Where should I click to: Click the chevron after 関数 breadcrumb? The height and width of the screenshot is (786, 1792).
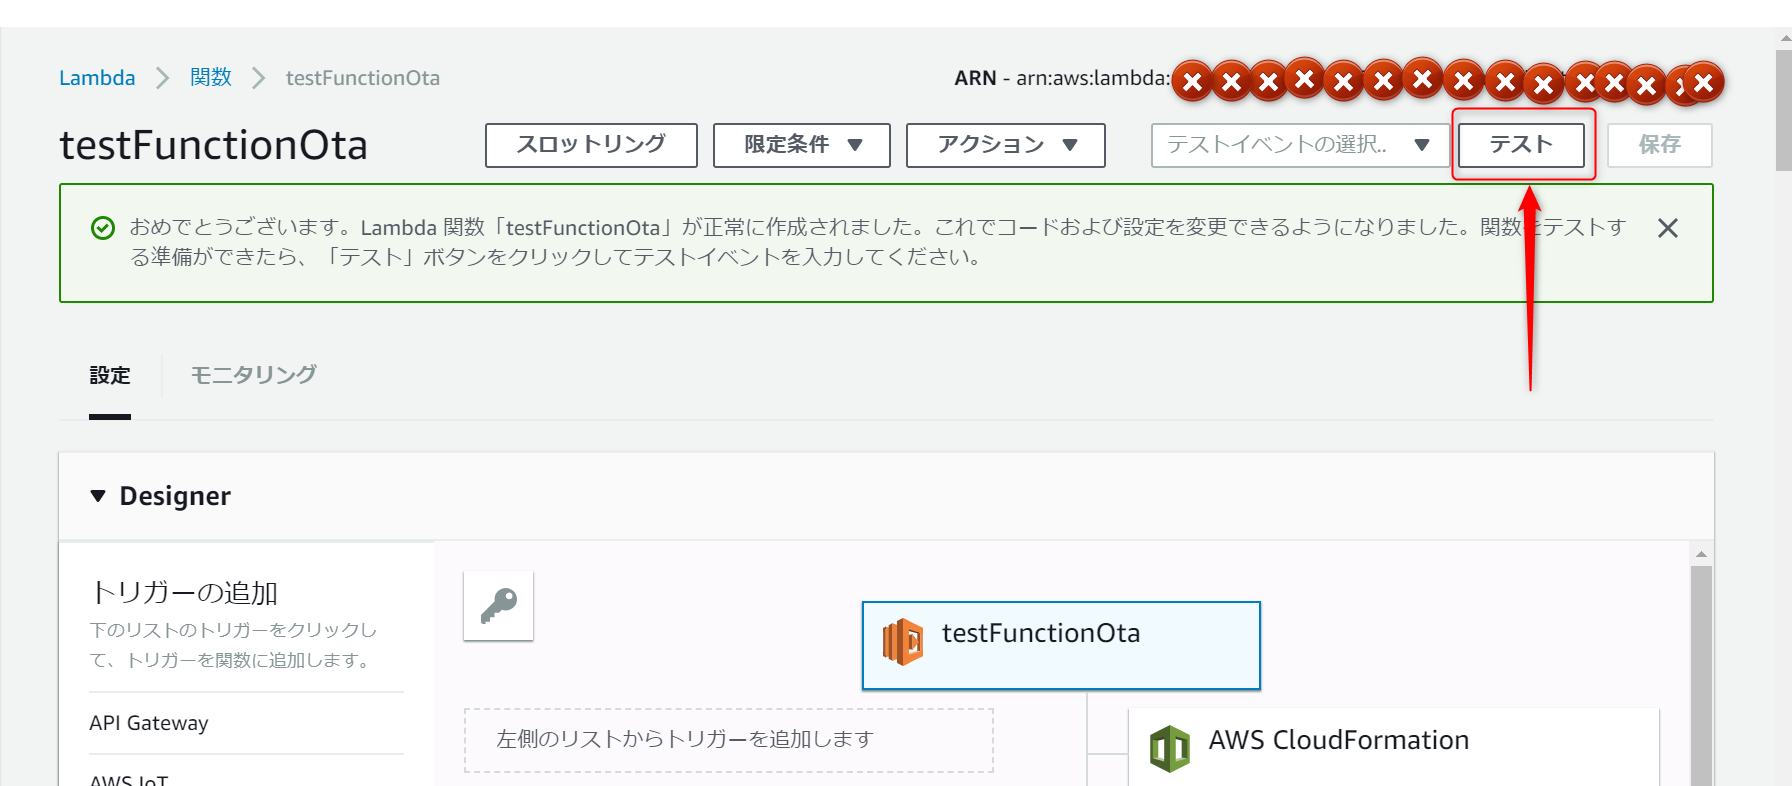coord(259,78)
